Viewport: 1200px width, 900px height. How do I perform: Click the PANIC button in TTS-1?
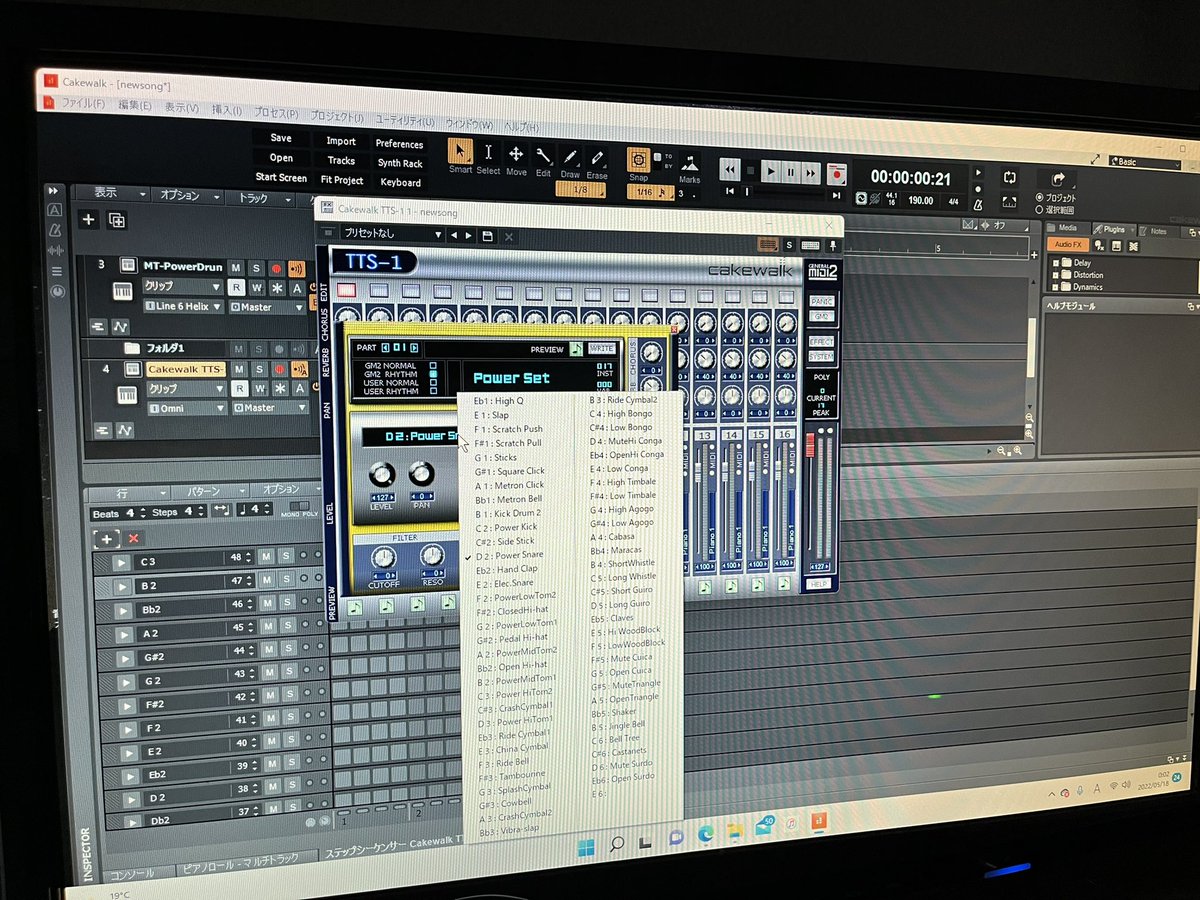[x=820, y=301]
